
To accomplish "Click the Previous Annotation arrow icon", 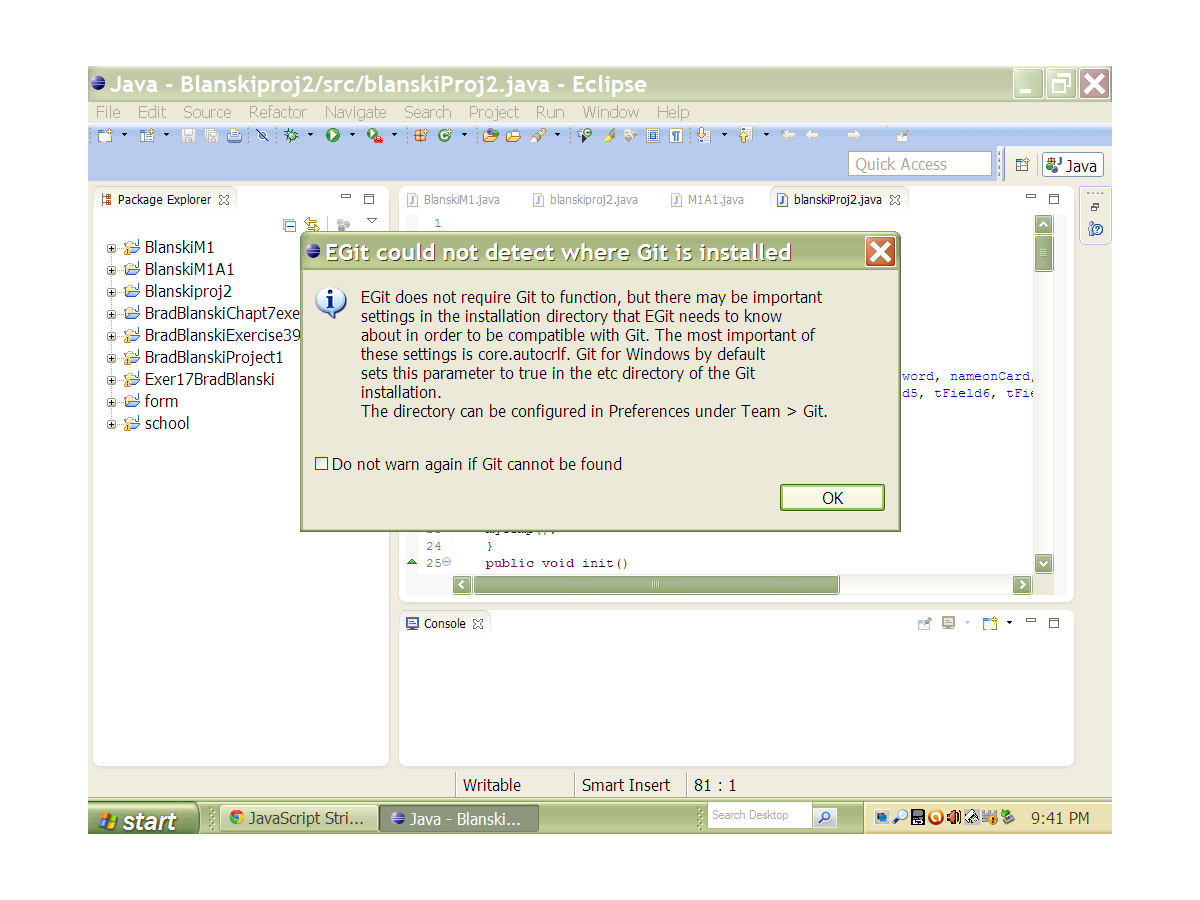I will tap(744, 135).
